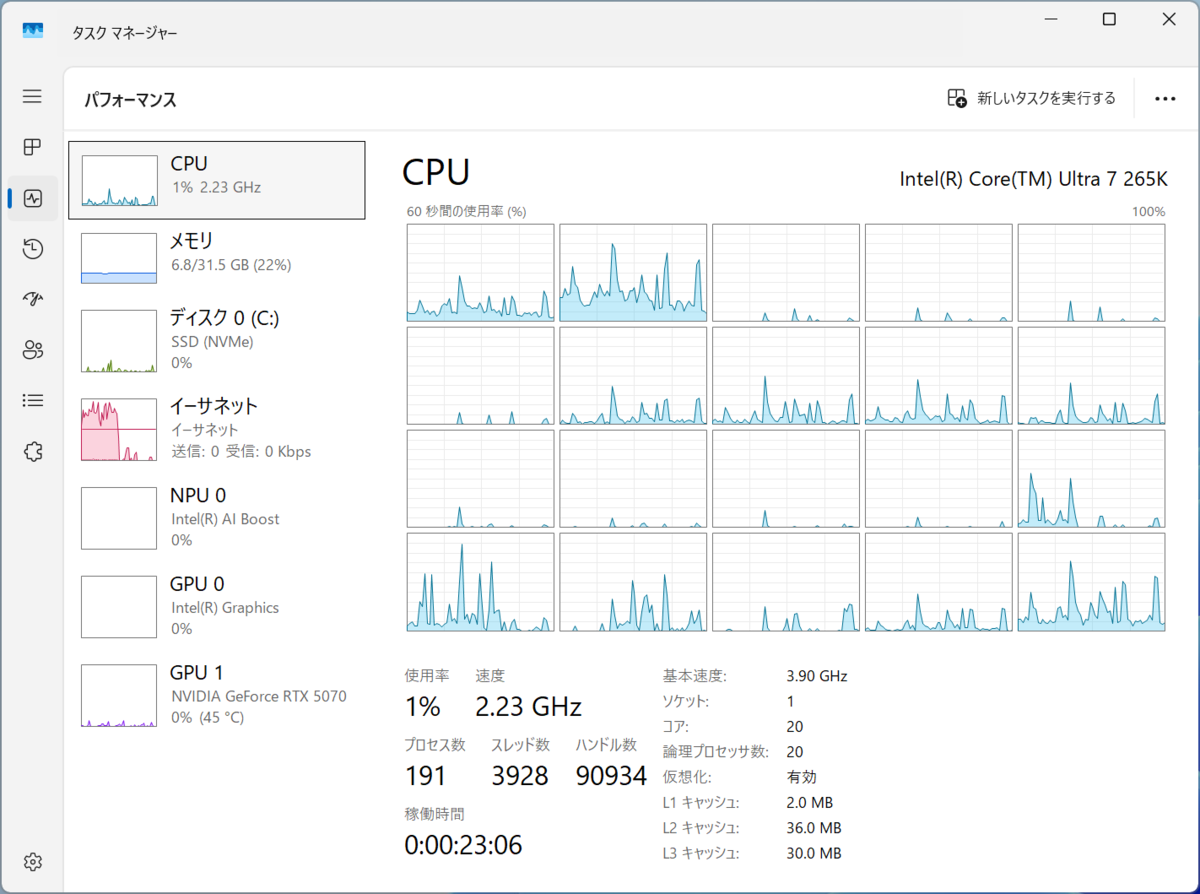Click the 新しいタスクを実行する button
1200x894 pixels.
(x=1031, y=98)
